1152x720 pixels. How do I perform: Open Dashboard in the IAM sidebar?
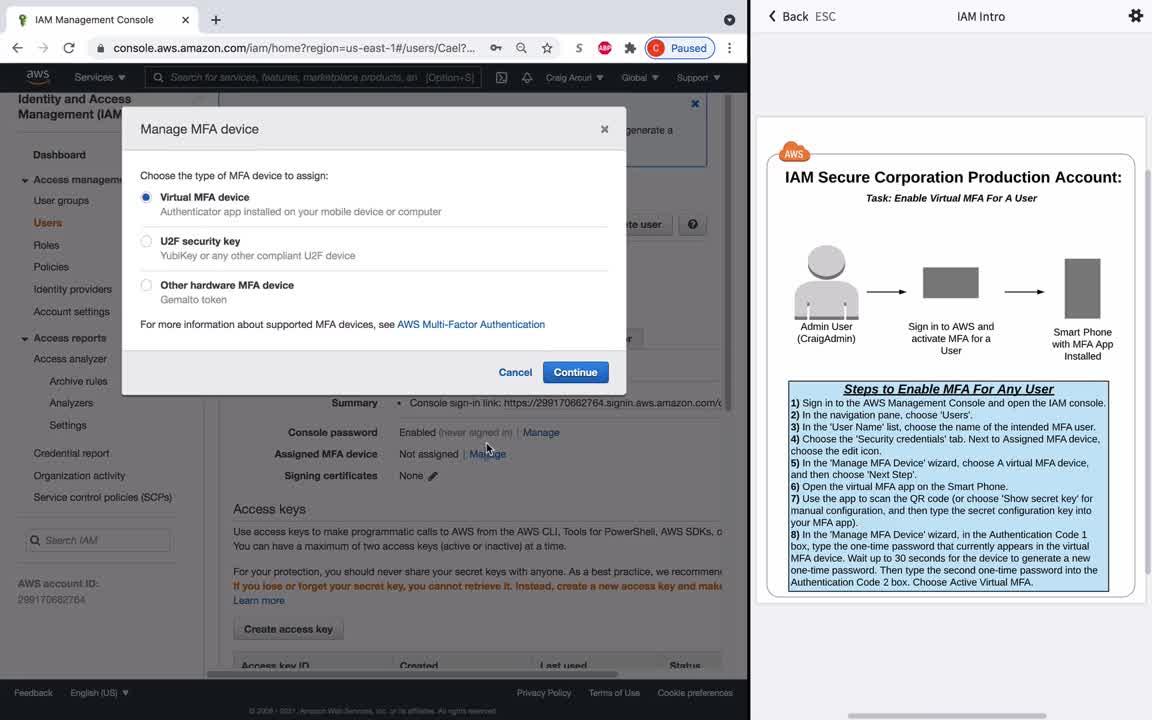click(x=60, y=155)
